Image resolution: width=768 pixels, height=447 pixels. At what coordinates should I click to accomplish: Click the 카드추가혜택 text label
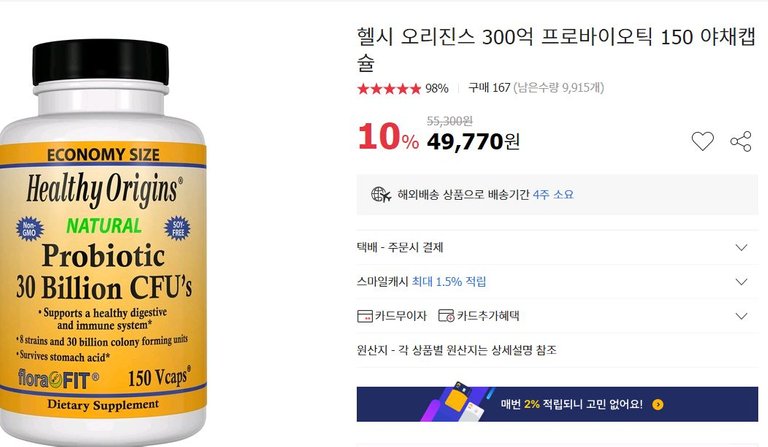488,316
